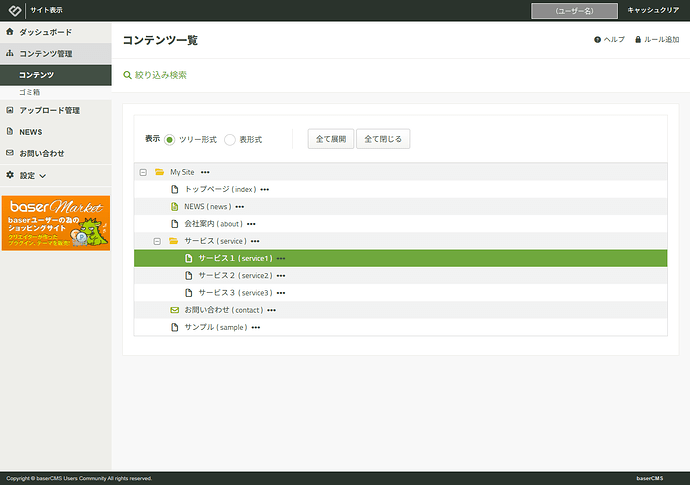The height and width of the screenshot is (485, 690).
Task: Click the コンテンツ管理 sitemap icon
Action: coord(10,53)
